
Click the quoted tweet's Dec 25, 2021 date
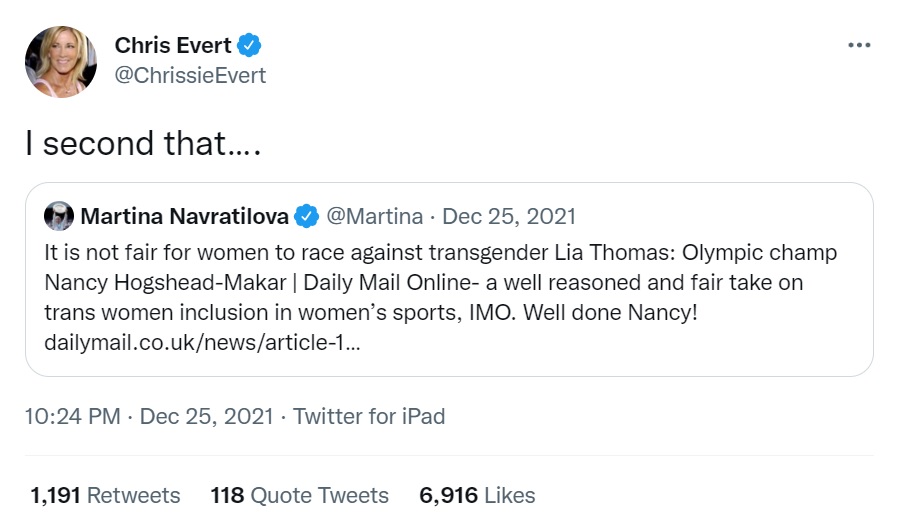[x=509, y=216]
